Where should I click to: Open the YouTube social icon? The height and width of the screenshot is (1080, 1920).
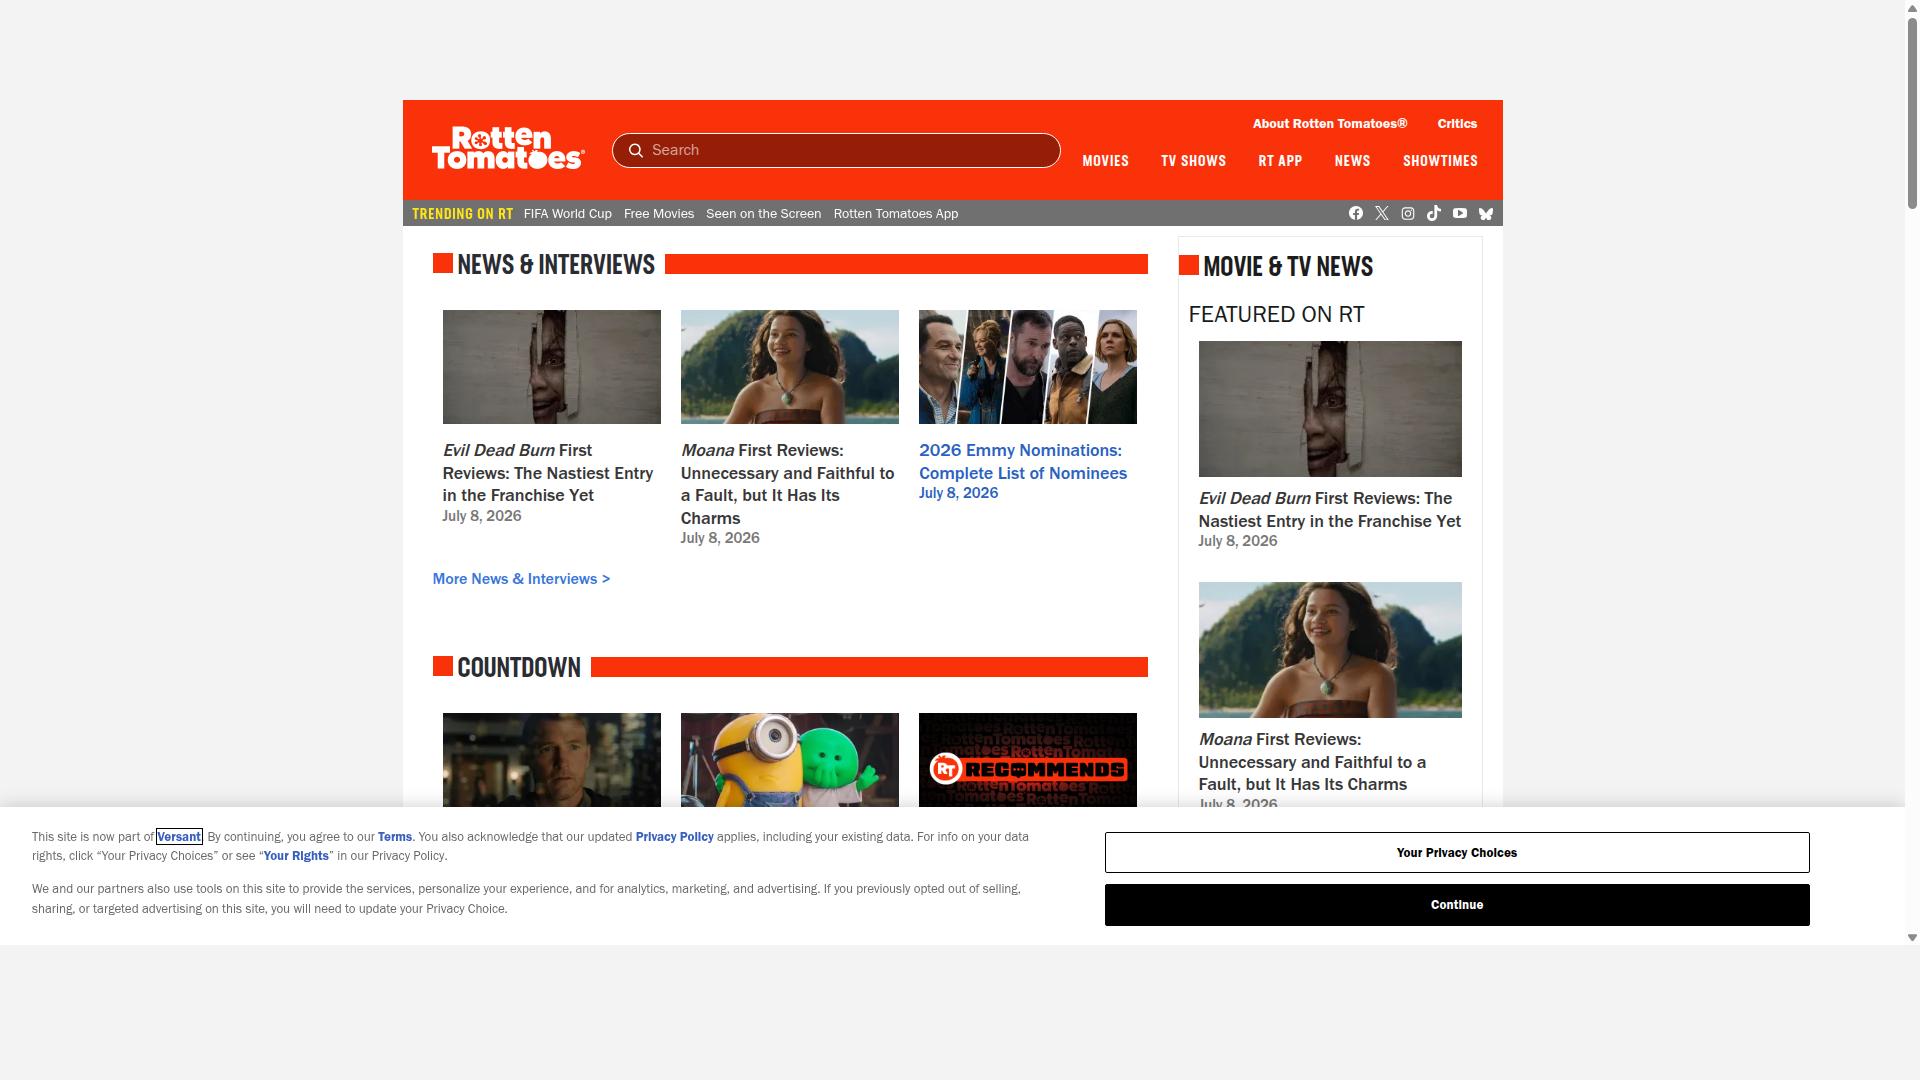click(x=1460, y=213)
